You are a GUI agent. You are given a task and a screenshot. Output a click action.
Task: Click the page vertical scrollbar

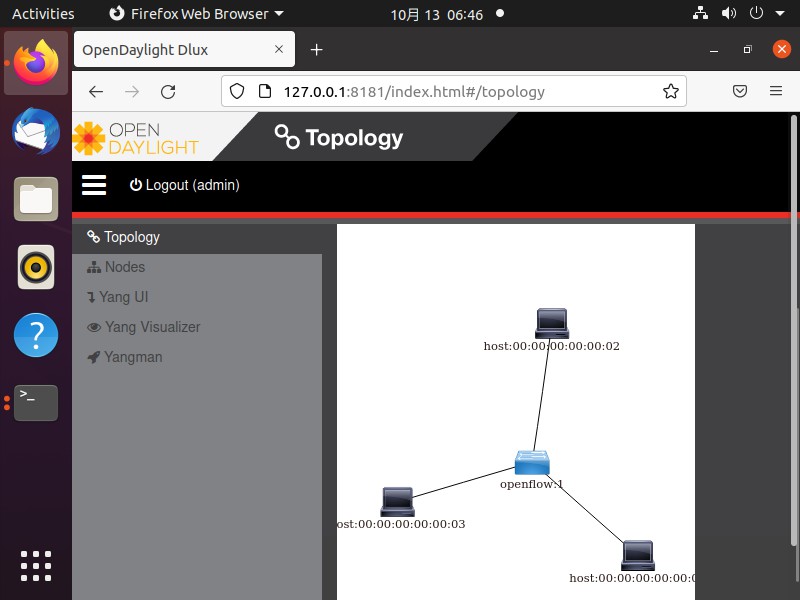794,332
